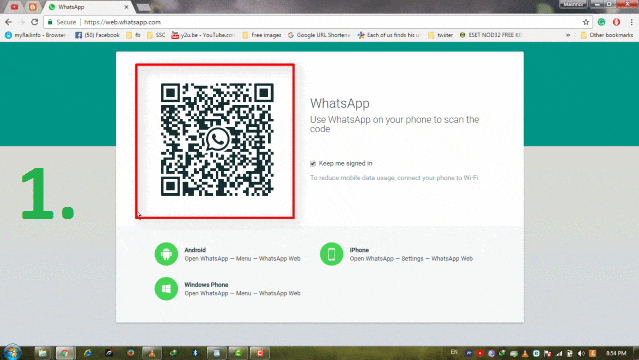639x360 pixels.
Task: Click the Android green icon
Action: [166, 254]
